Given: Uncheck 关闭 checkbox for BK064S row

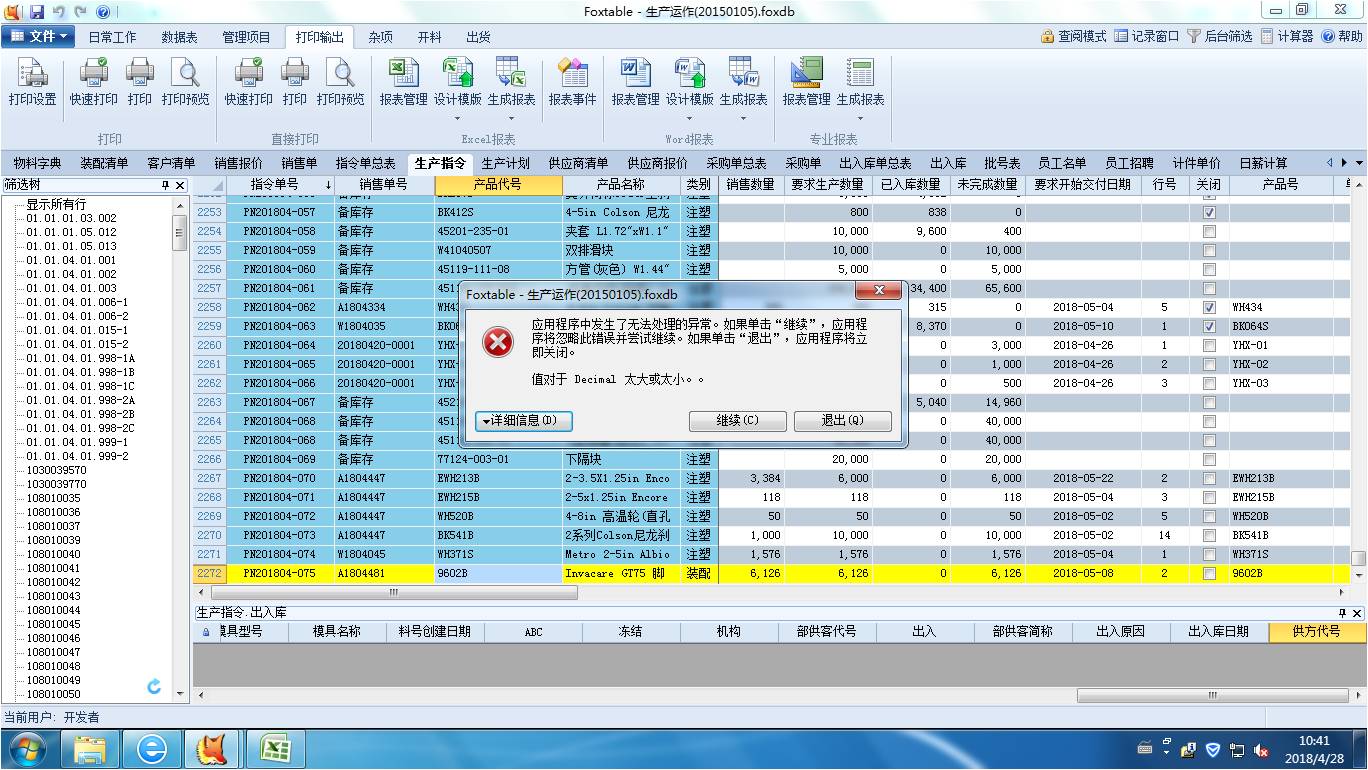Looking at the screenshot, I should pyautogui.click(x=1209, y=327).
